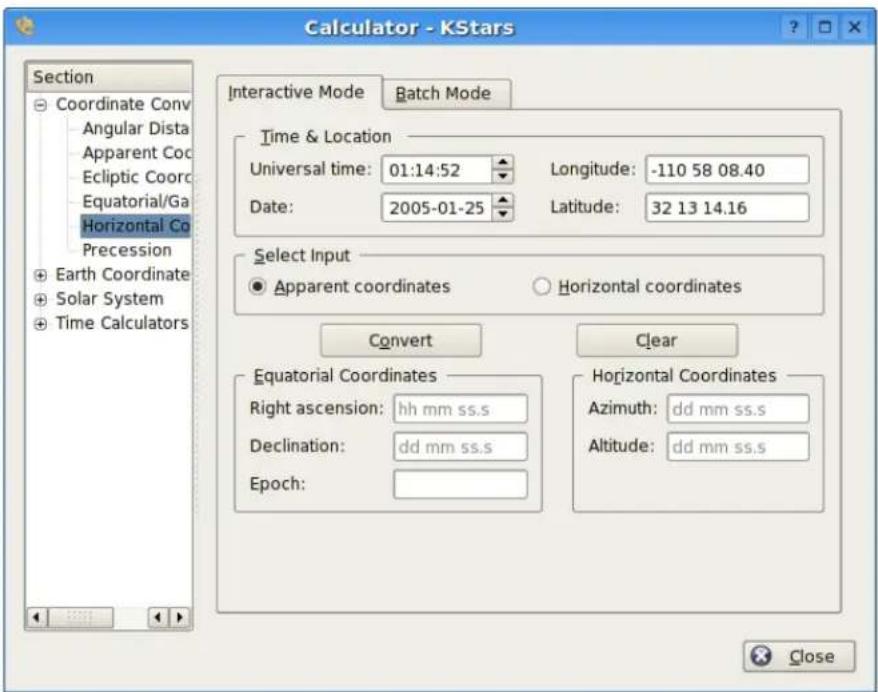Click the Date field
Image resolution: width=878 pixels, height=692 pixels.
(x=437, y=208)
